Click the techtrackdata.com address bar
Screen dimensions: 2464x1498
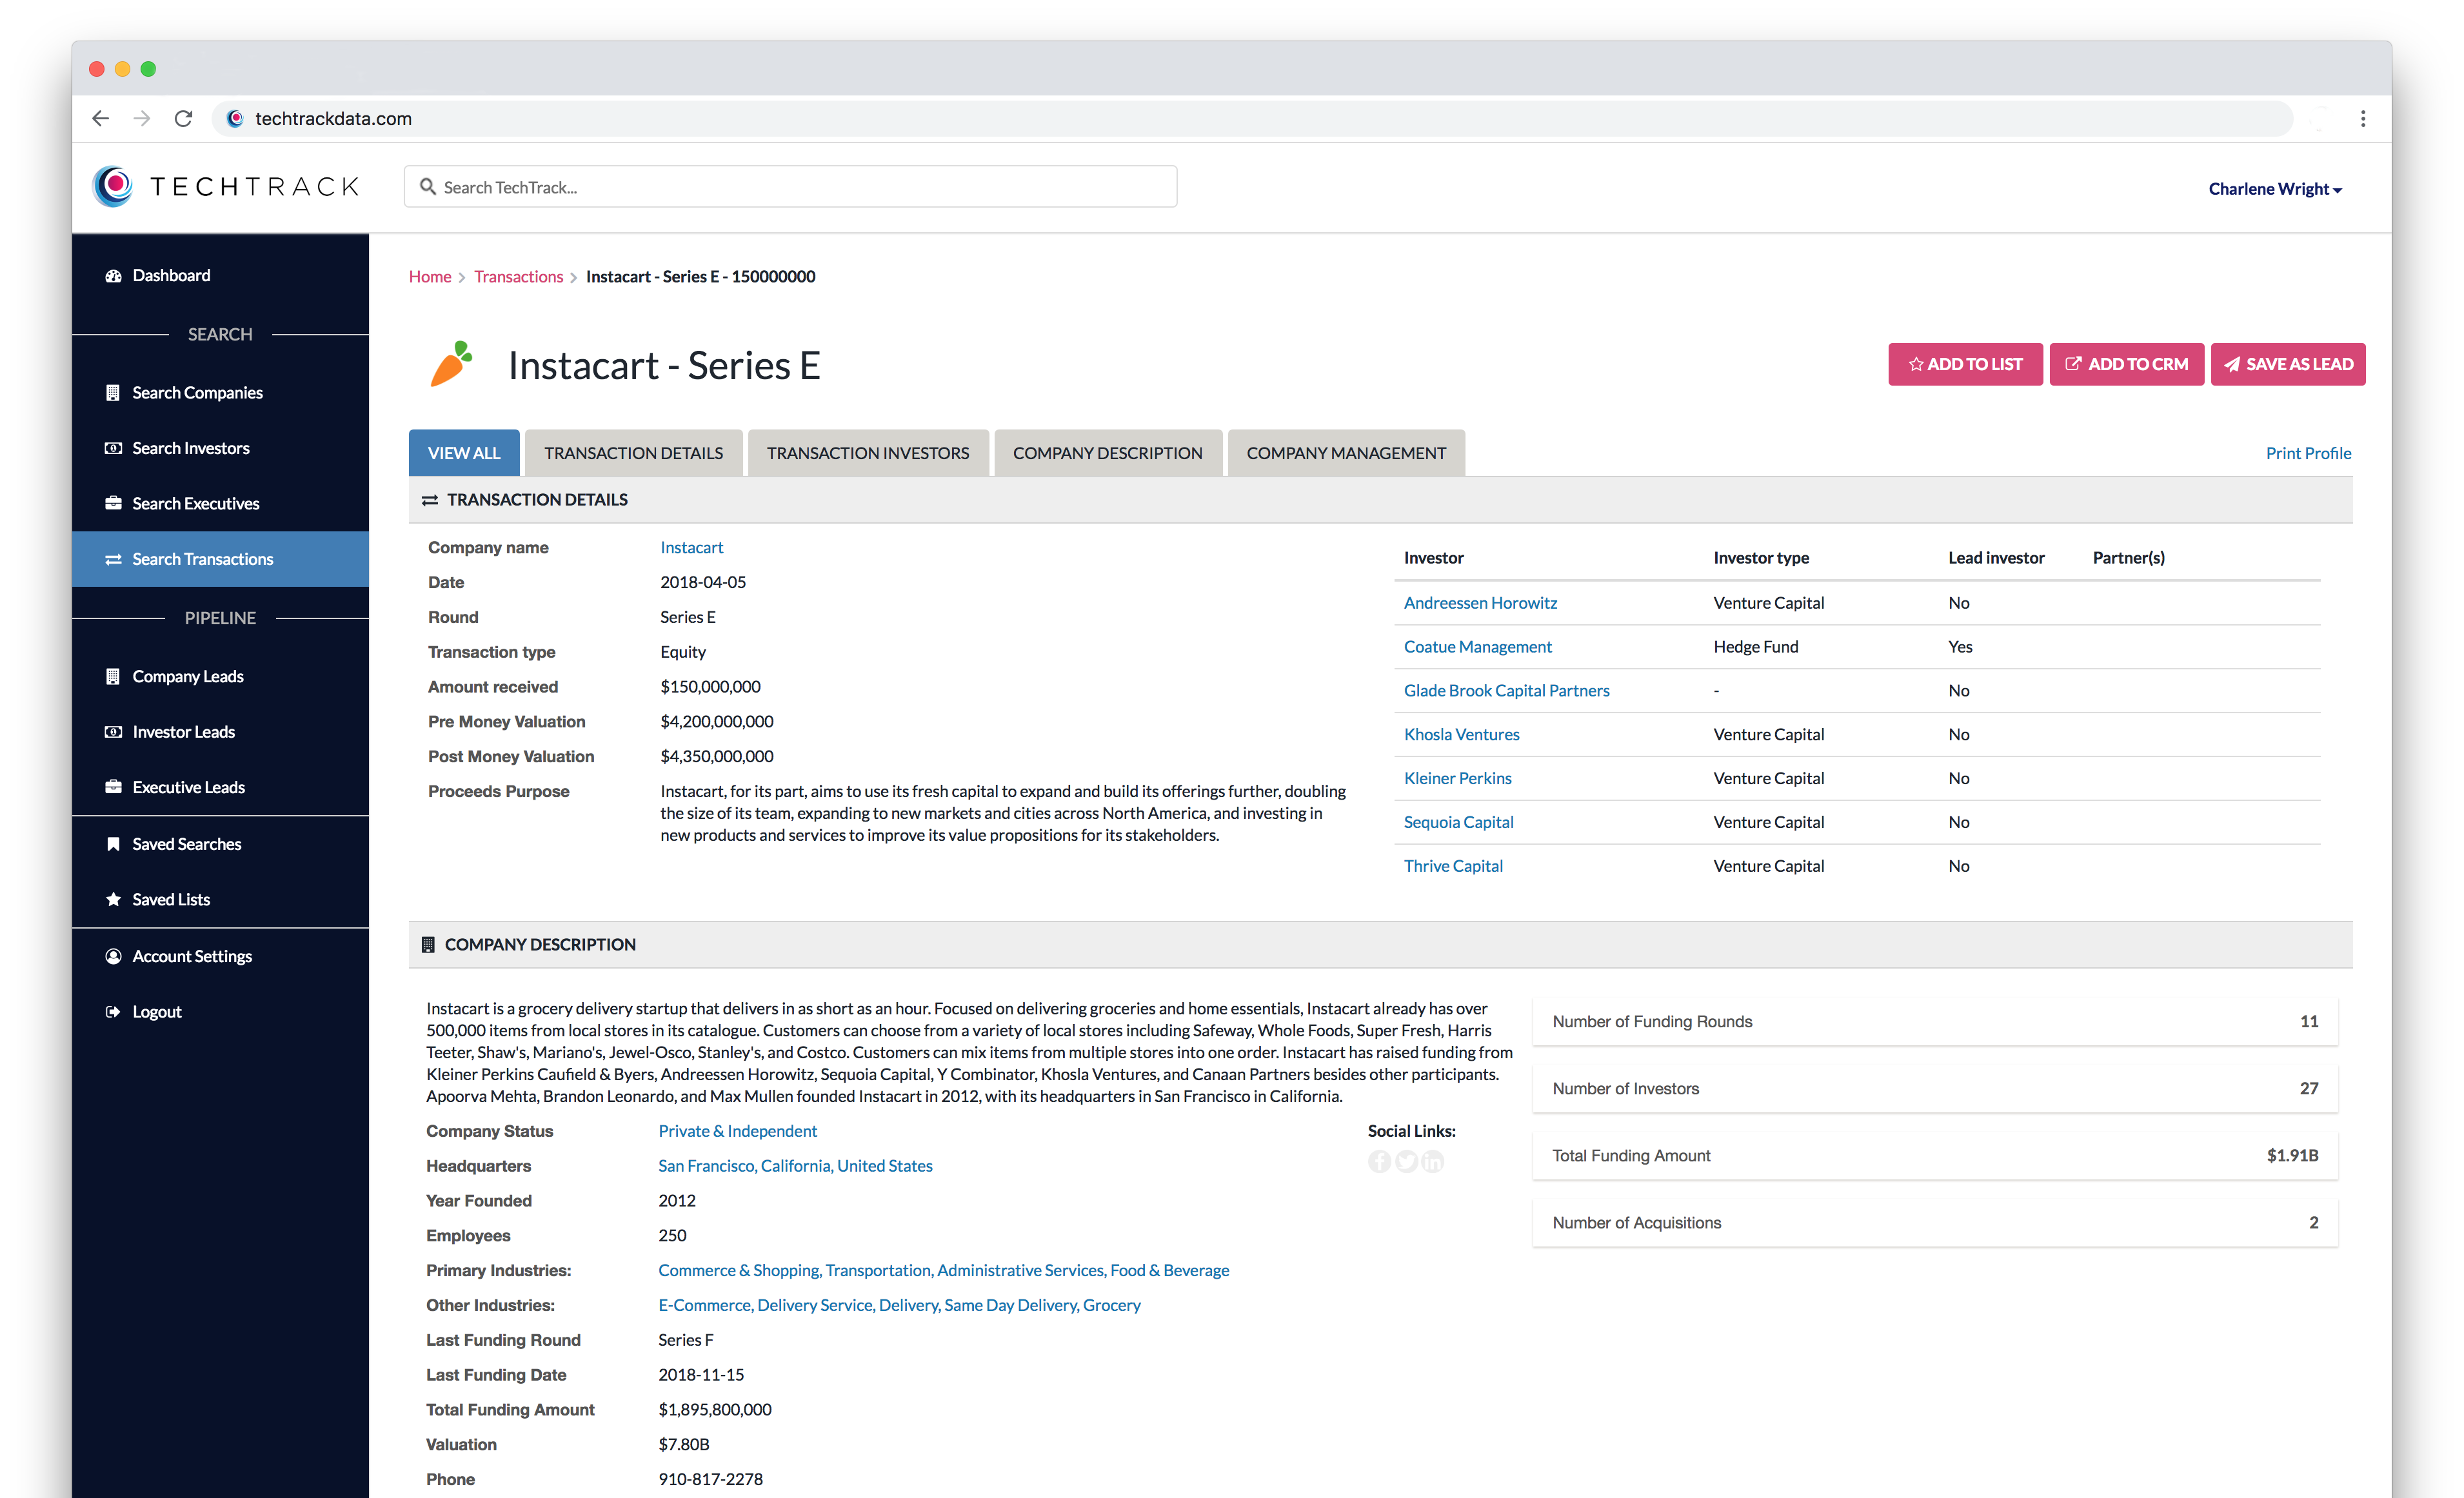pos(1252,118)
